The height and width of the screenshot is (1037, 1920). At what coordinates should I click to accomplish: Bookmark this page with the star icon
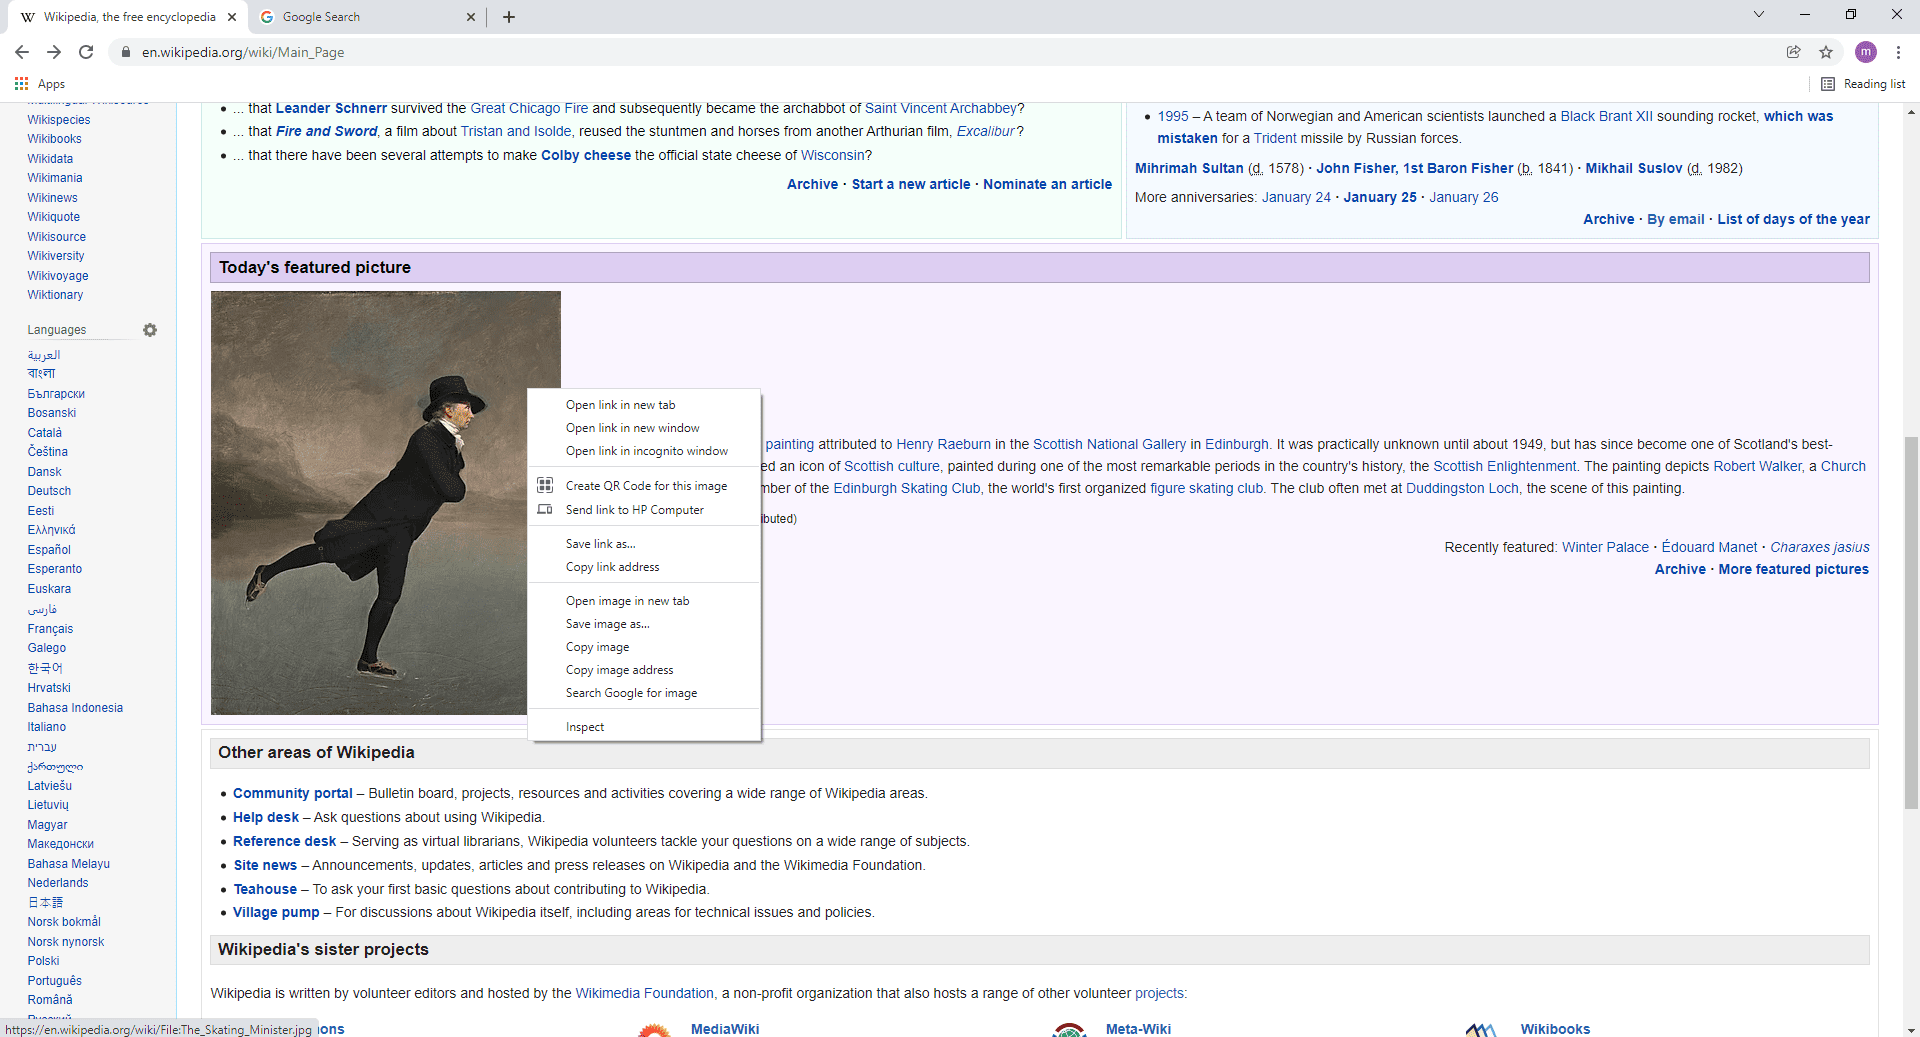pyautogui.click(x=1826, y=52)
